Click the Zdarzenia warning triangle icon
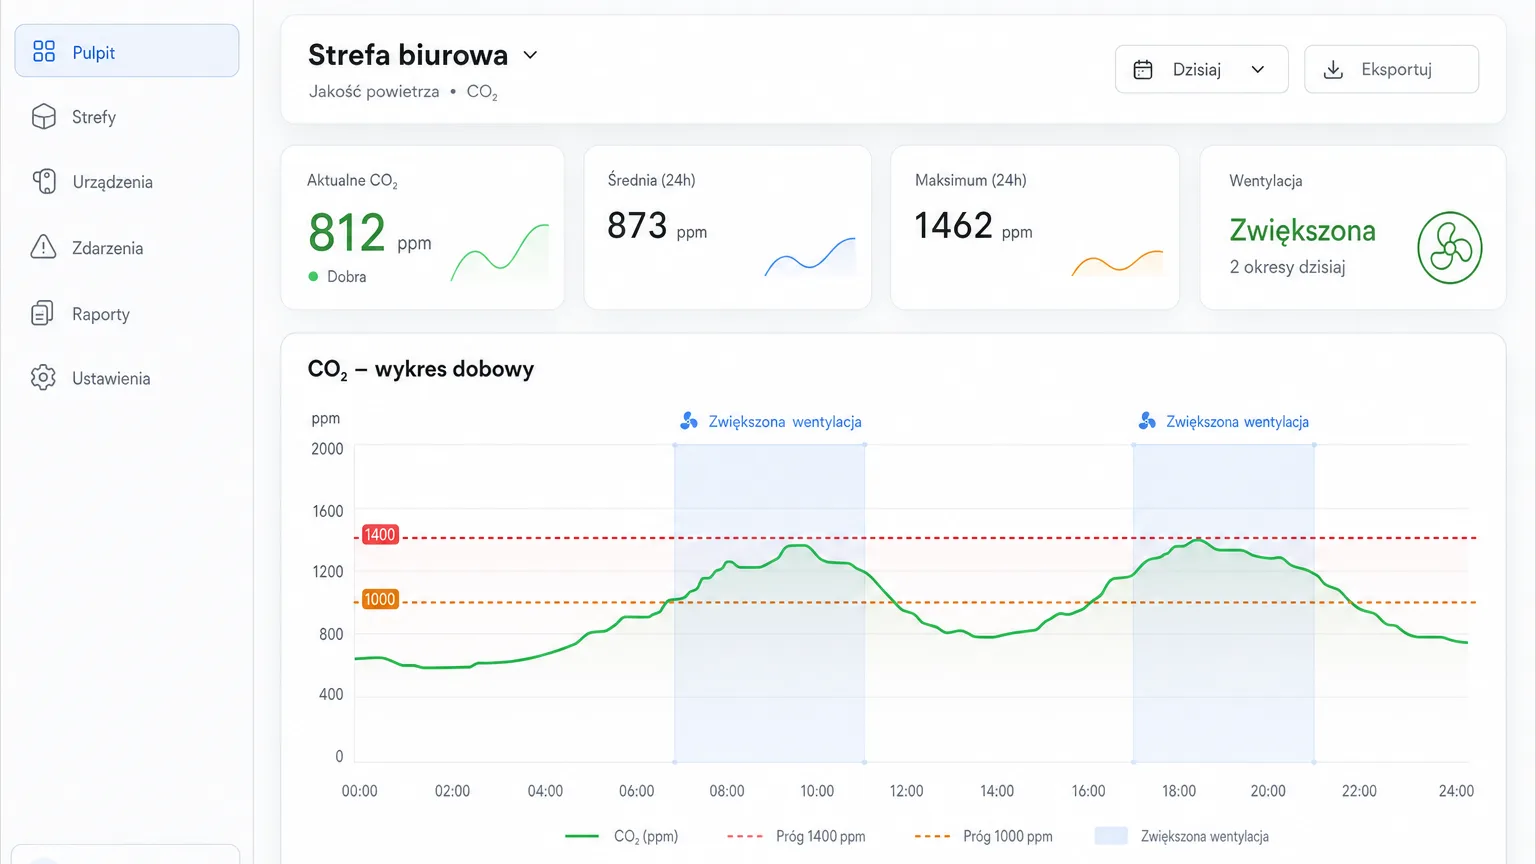 (x=44, y=247)
